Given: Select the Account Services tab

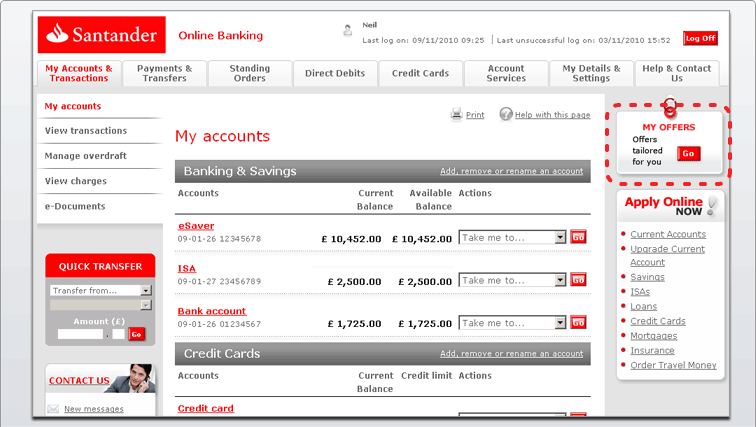Looking at the screenshot, I should tap(506, 73).
